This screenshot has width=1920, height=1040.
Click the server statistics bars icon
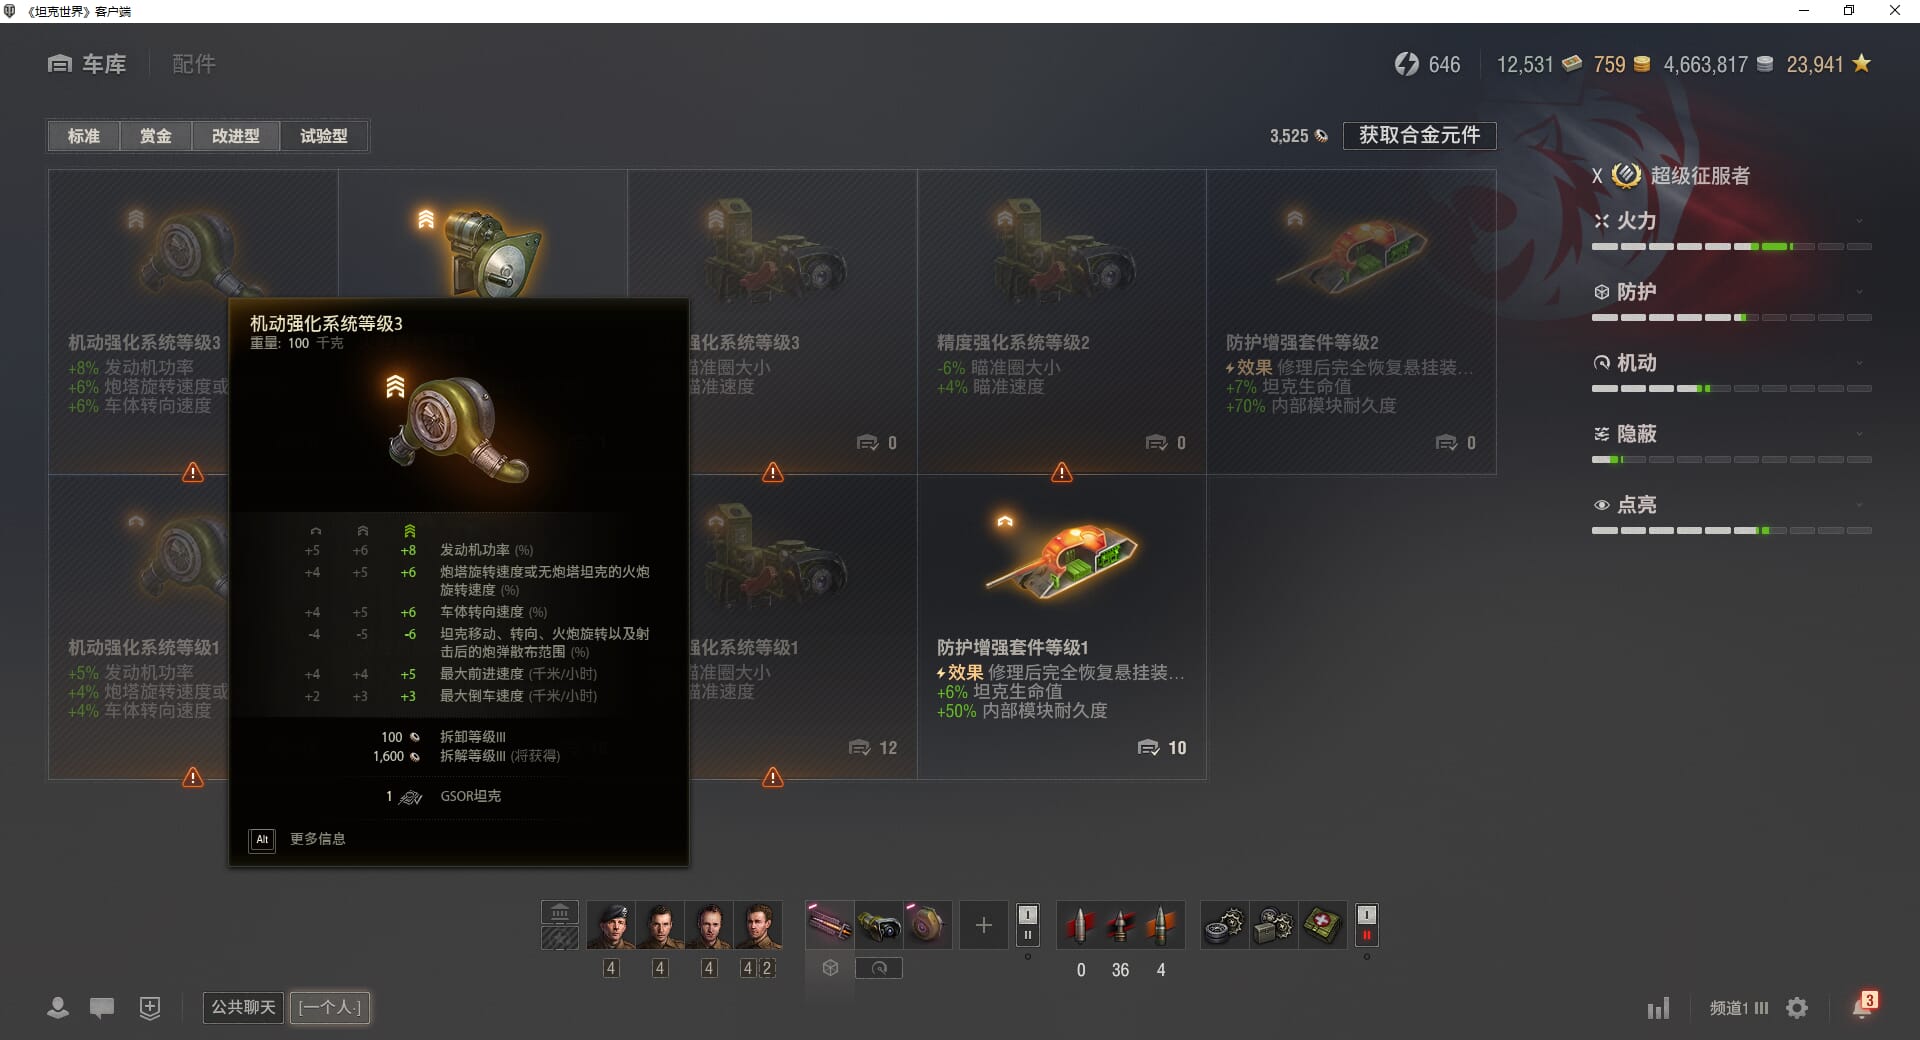pyautogui.click(x=1658, y=1008)
